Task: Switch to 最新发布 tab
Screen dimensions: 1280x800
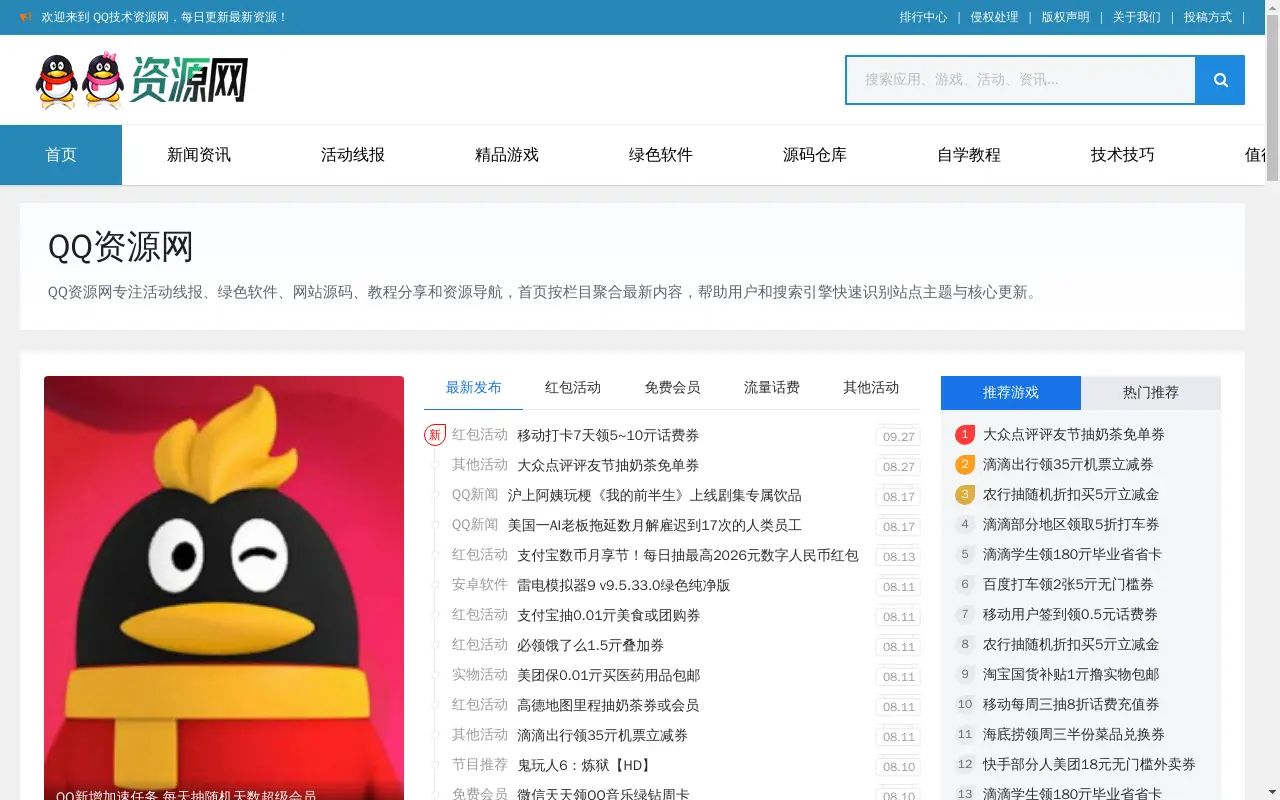Action: coord(473,388)
